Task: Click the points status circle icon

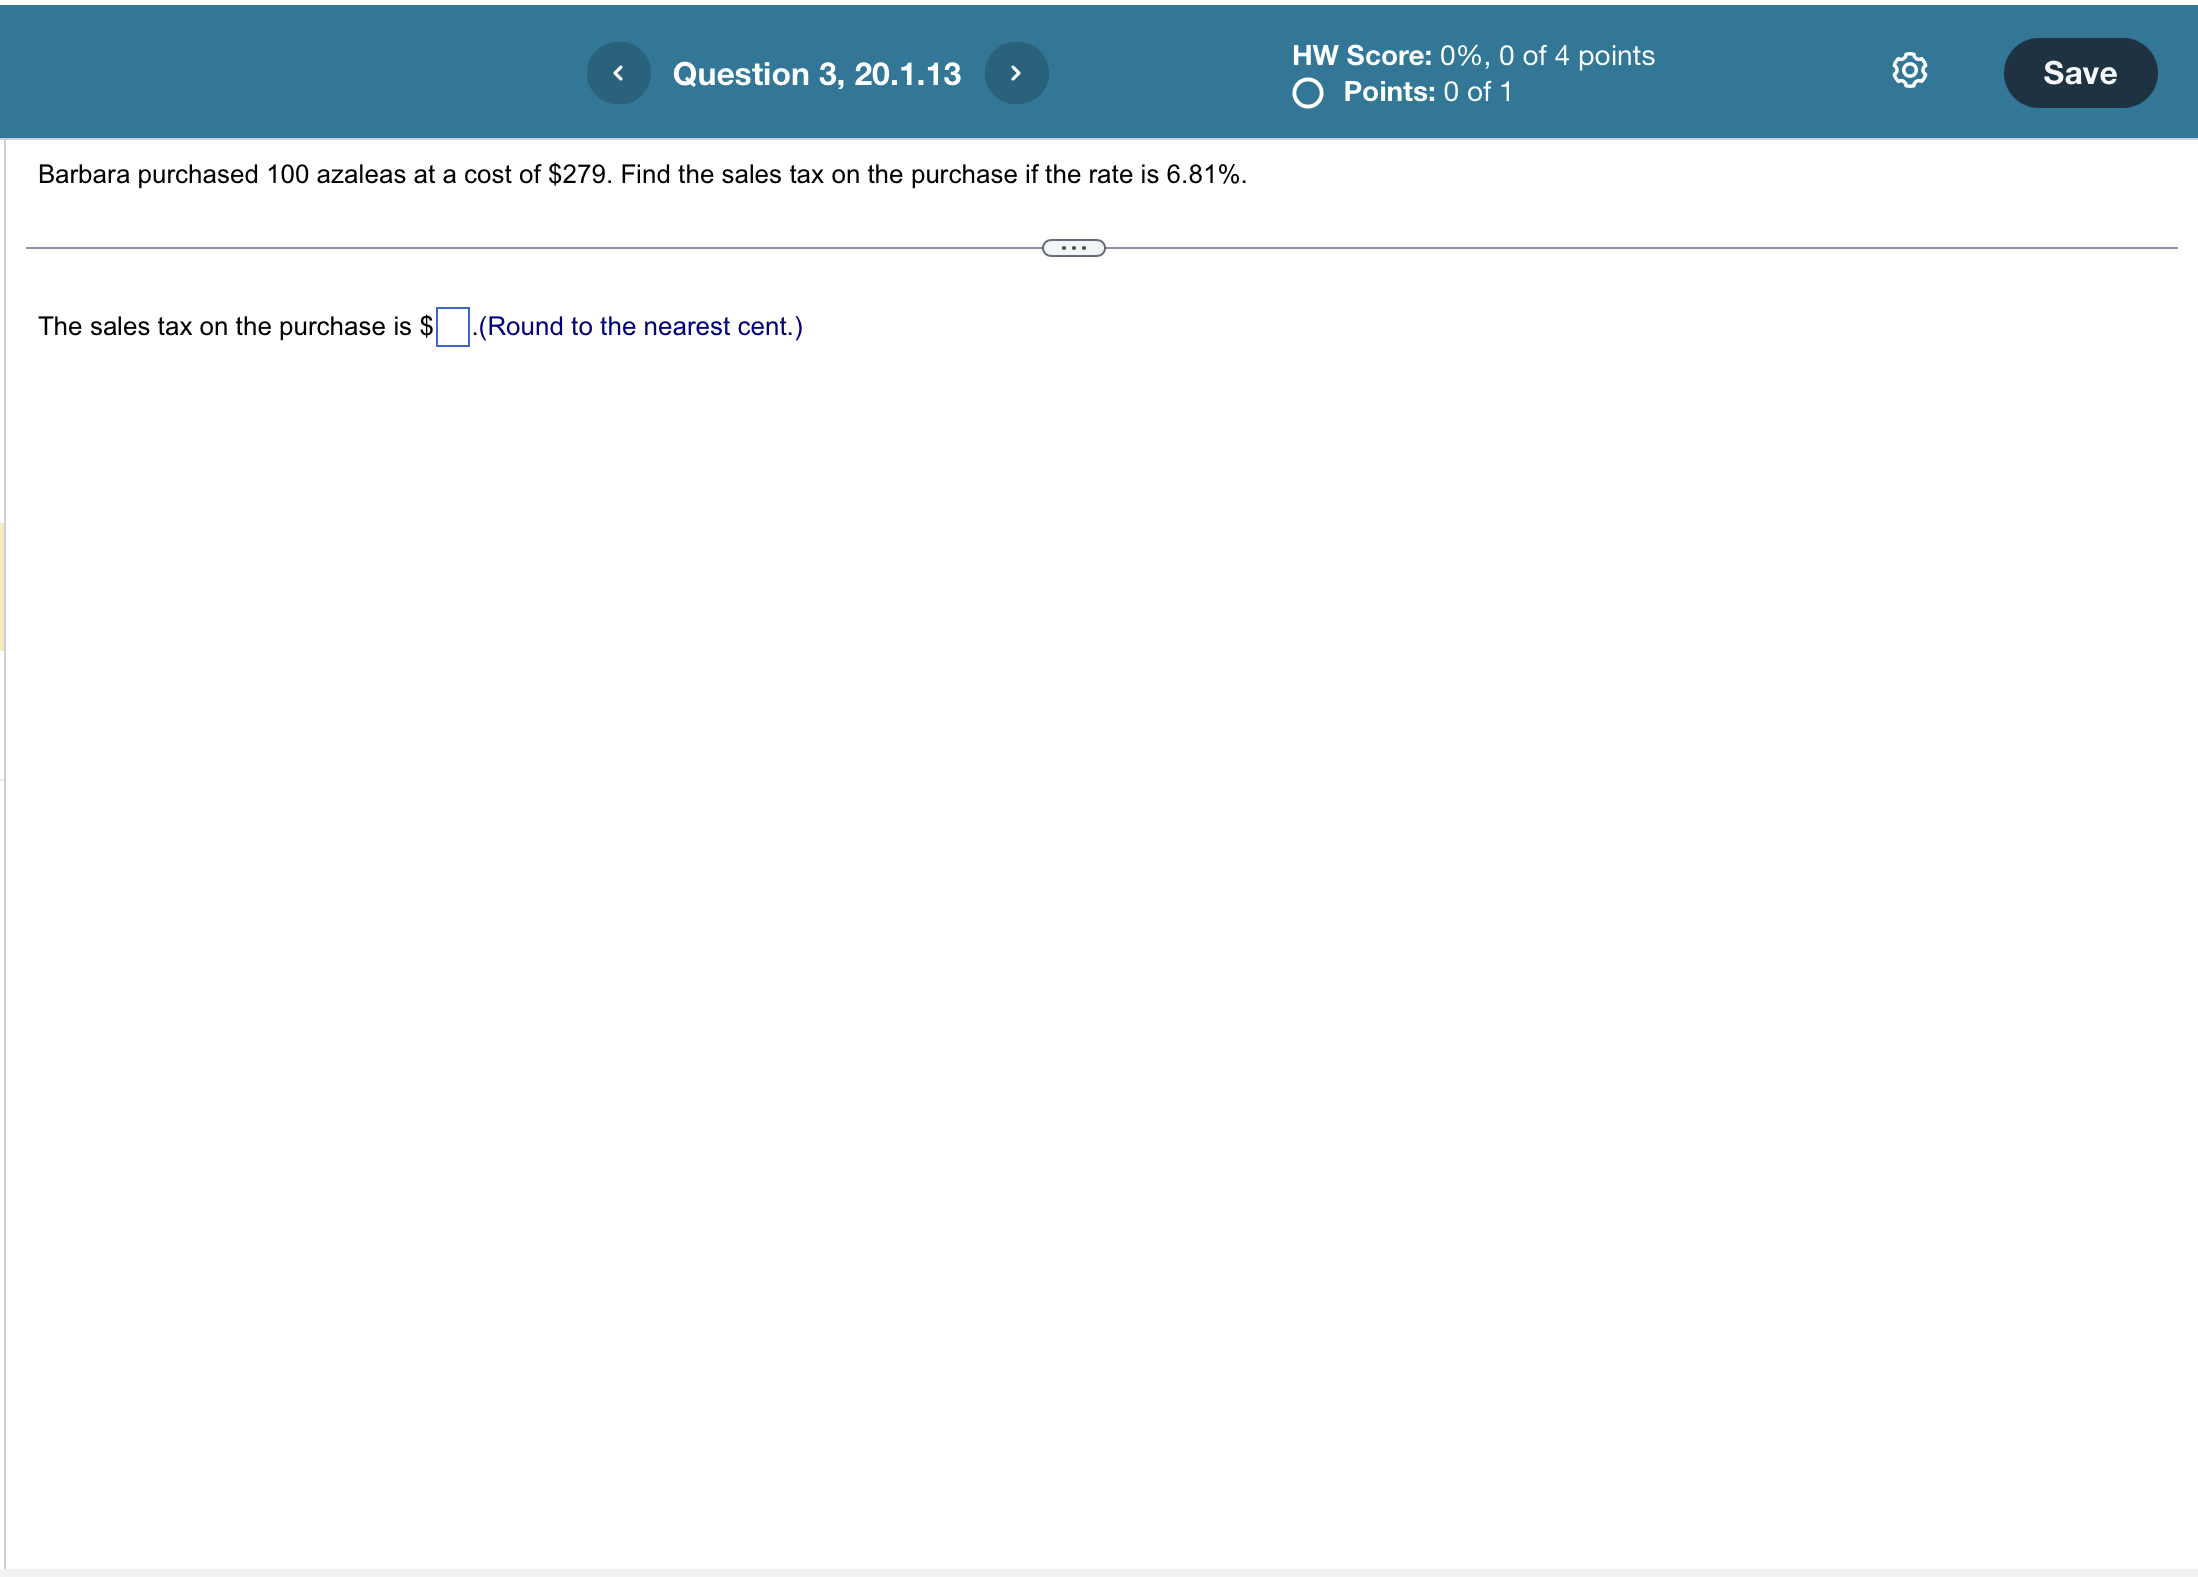Action: (x=1307, y=93)
